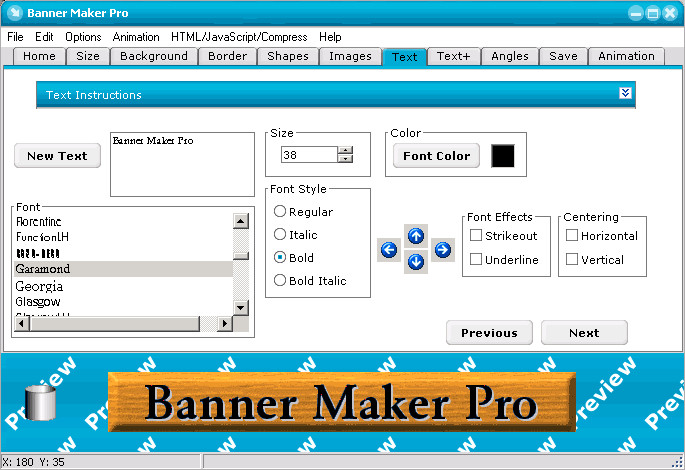Switch to the Animation tab

[x=626, y=56]
